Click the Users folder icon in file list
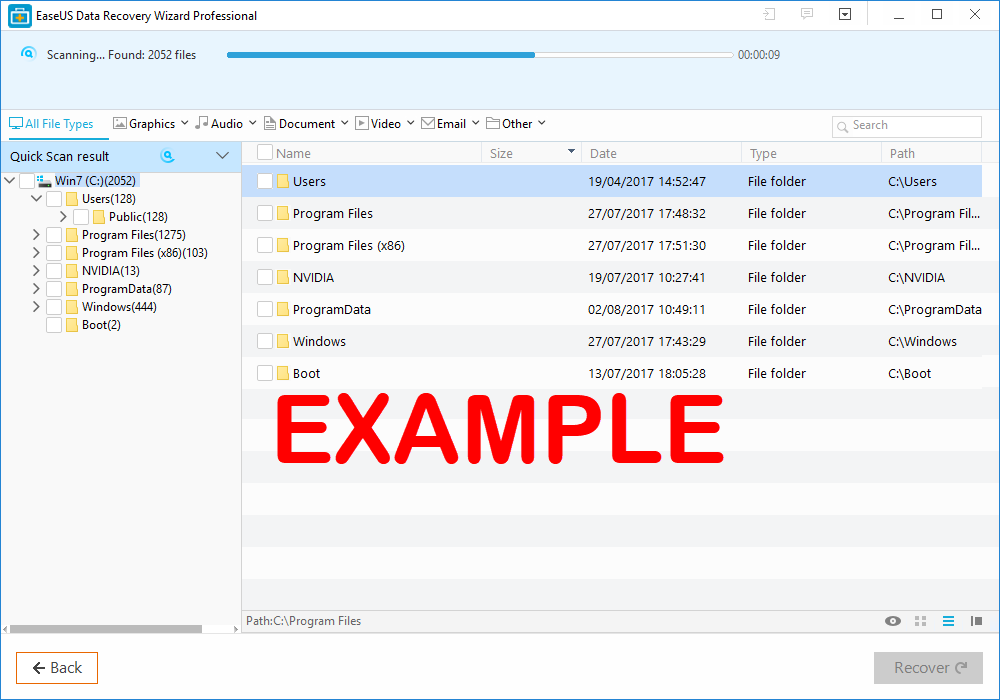The height and width of the screenshot is (700, 1000). [283, 181]
